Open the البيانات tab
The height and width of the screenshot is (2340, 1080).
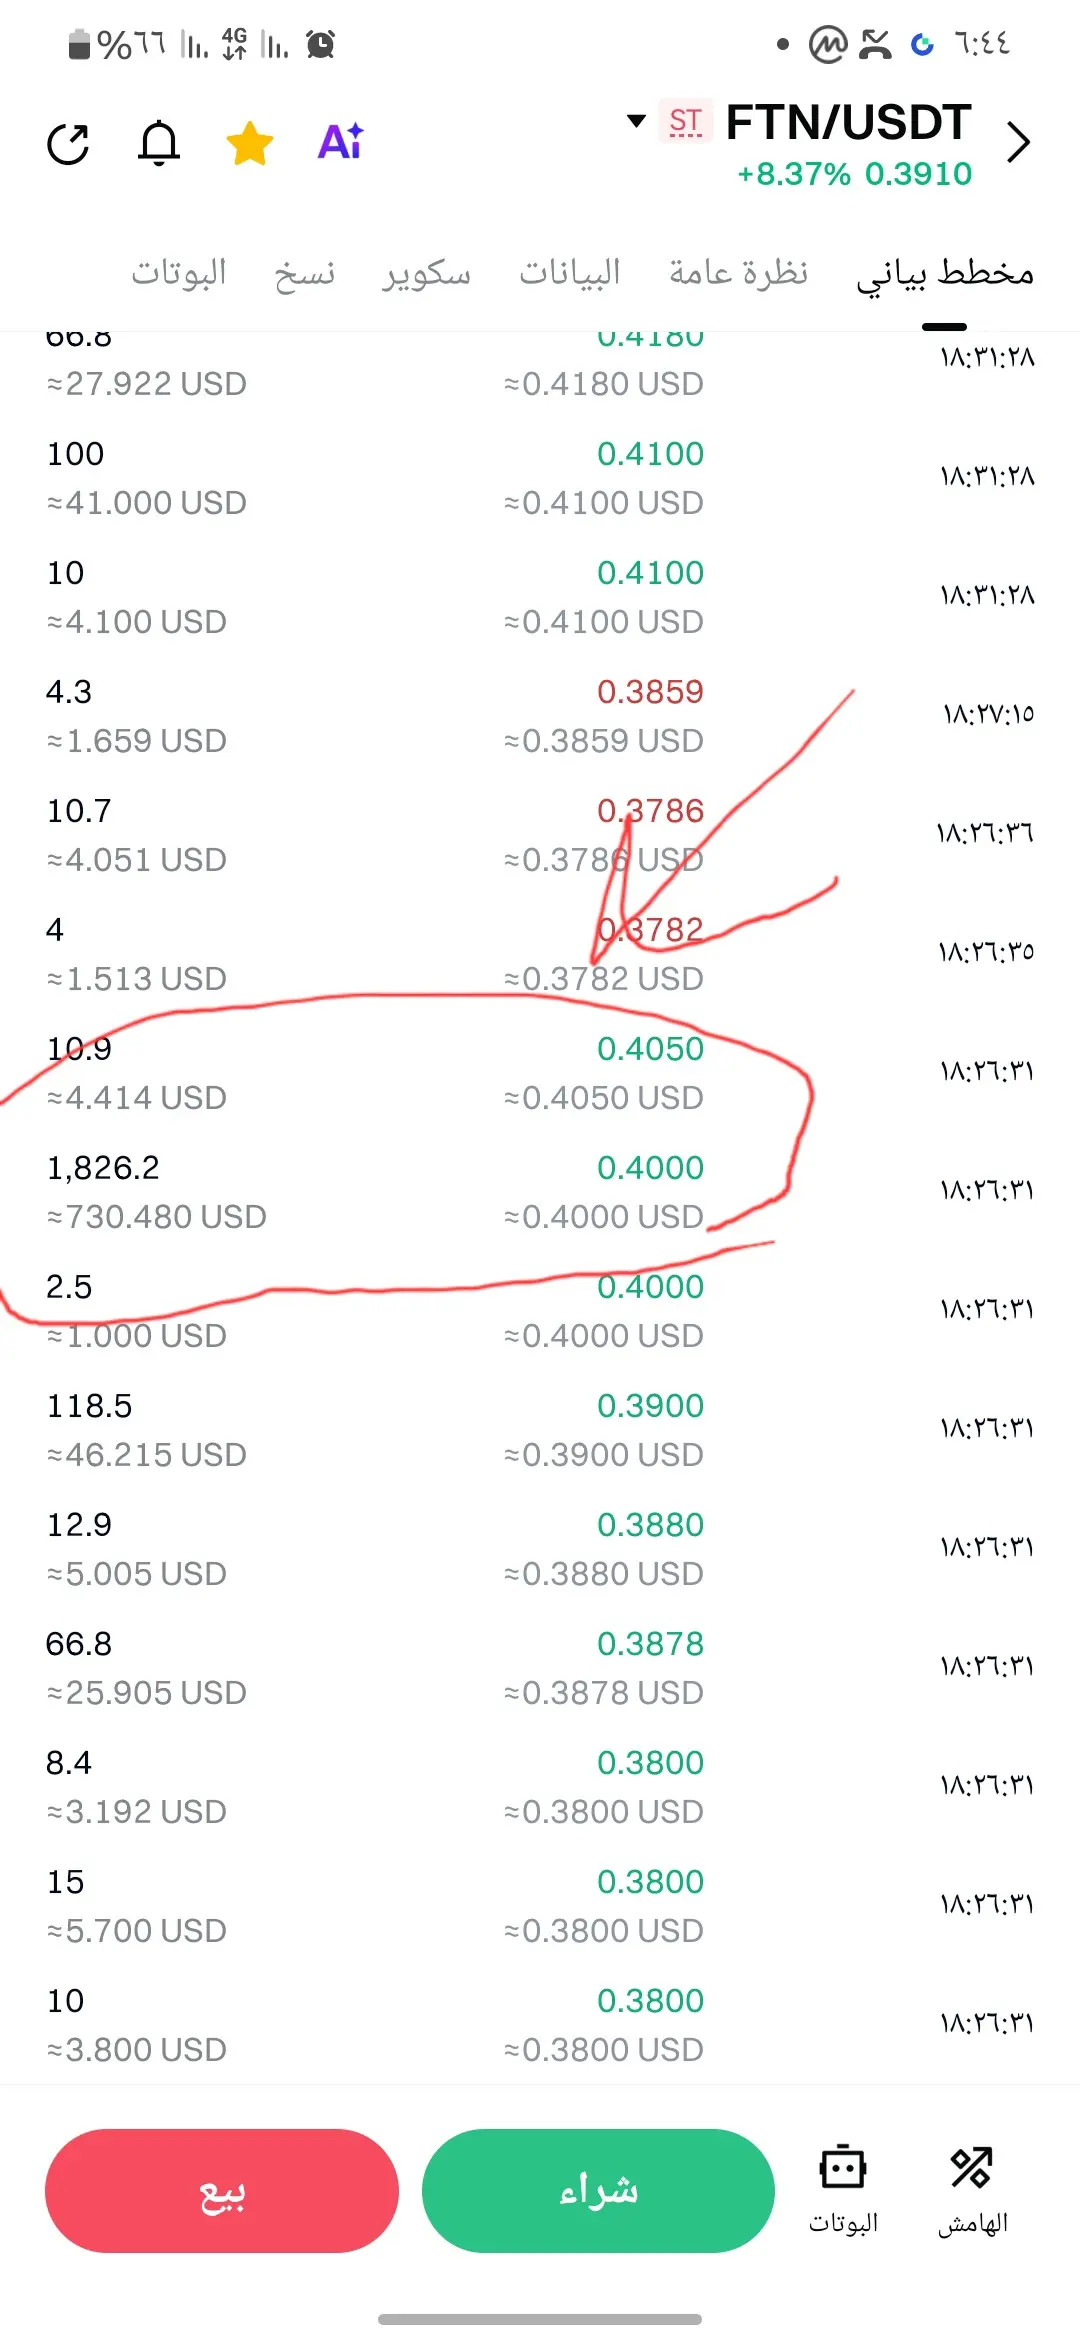point(570,272)
